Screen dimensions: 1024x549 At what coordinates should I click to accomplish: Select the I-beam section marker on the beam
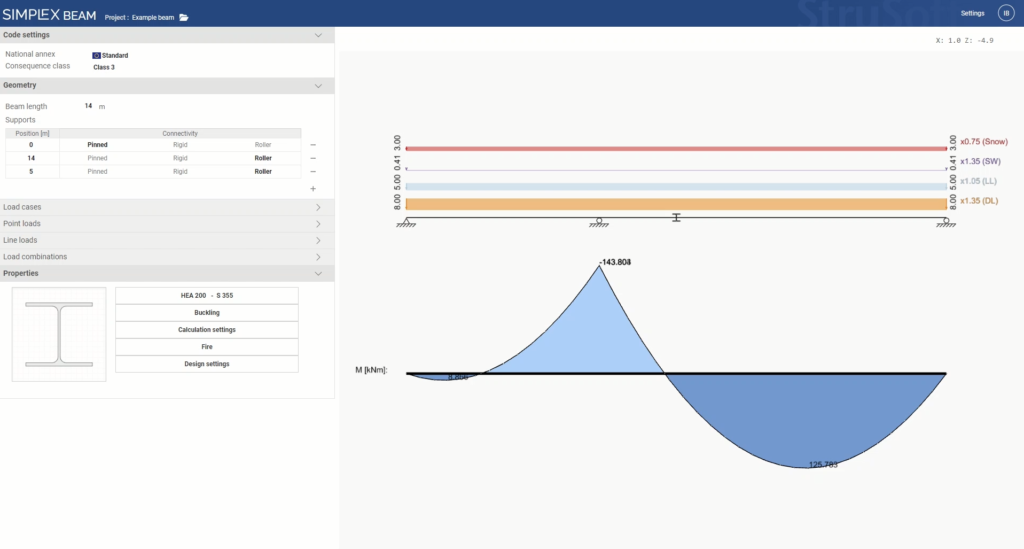(x=676, y=217)
